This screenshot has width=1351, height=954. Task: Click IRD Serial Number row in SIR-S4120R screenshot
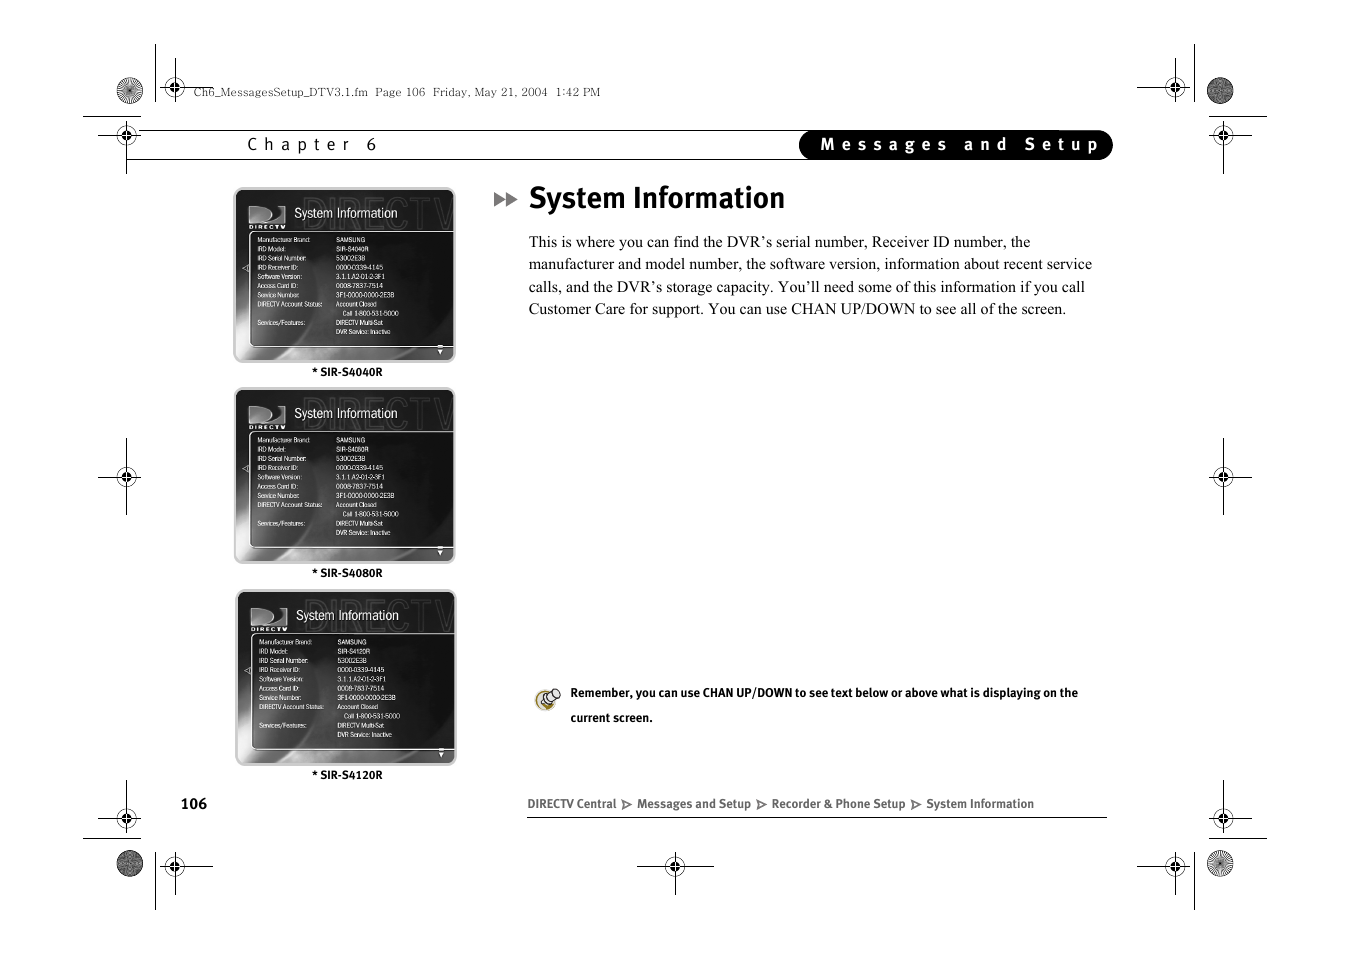coord(313,661)
